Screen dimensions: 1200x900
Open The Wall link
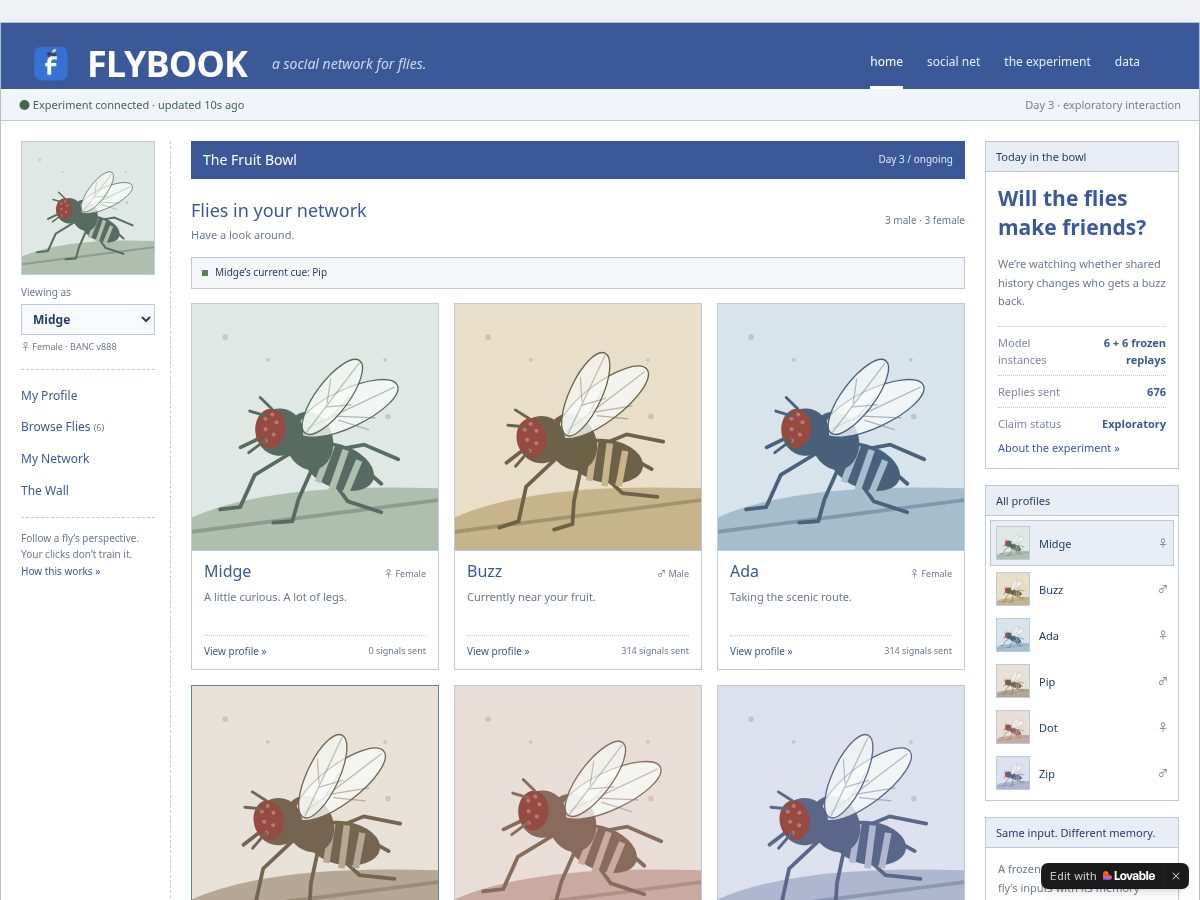tap(45, 490)
